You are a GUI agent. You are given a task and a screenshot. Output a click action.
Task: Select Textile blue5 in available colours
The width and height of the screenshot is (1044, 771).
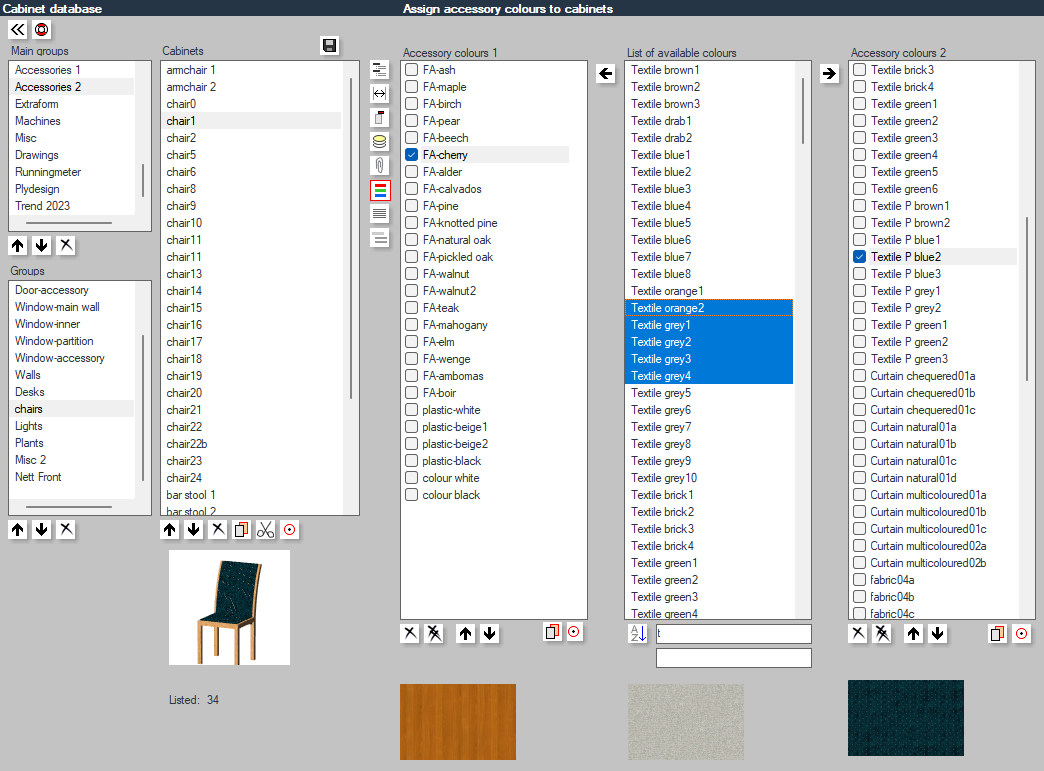(709, 222)
